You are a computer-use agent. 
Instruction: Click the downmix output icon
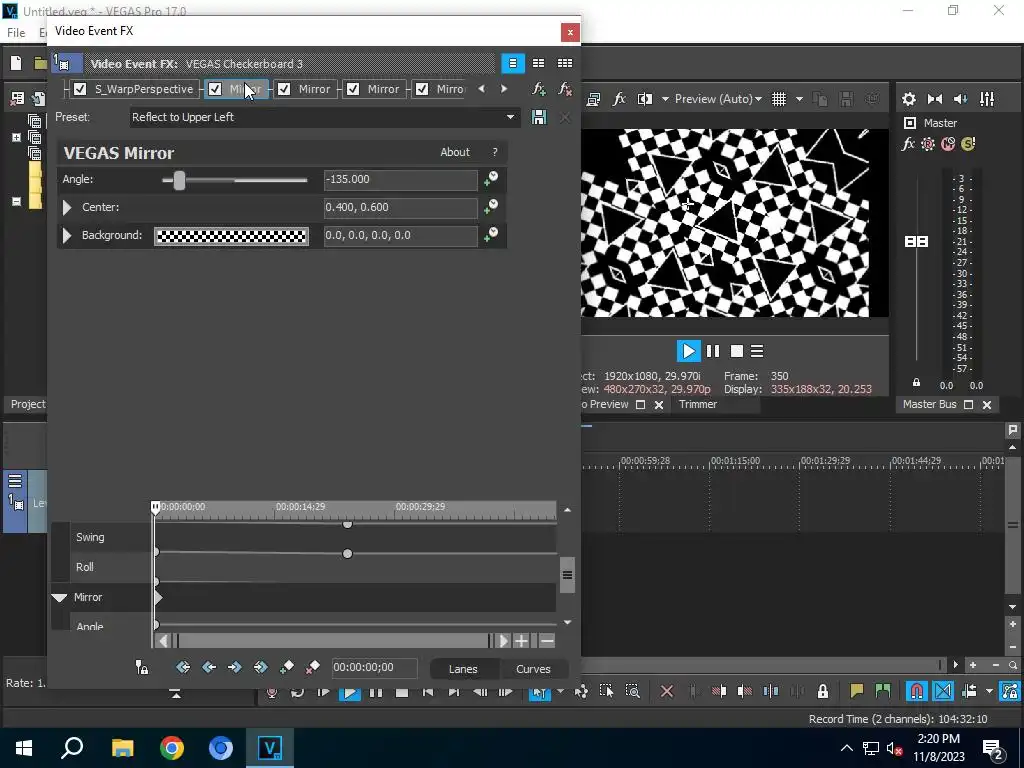[x=935, y=99]
